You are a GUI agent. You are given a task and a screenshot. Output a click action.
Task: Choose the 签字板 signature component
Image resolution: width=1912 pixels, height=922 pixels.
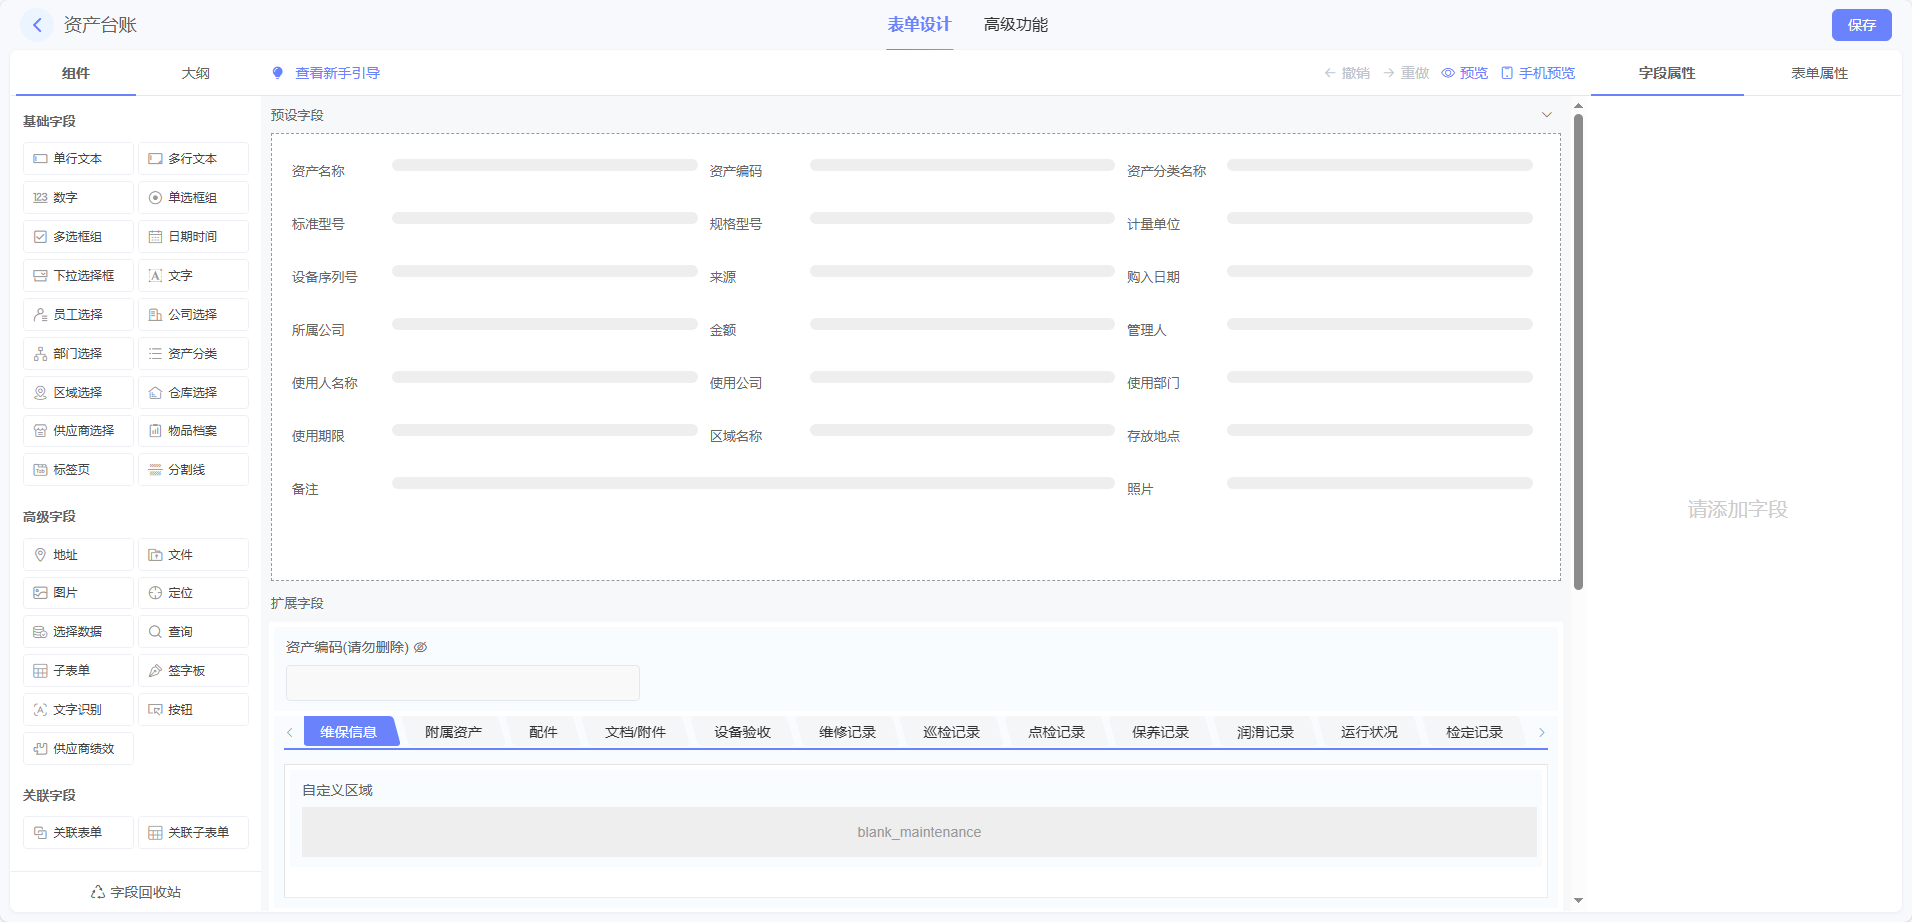pyautogui.click(x=193, y=671)
